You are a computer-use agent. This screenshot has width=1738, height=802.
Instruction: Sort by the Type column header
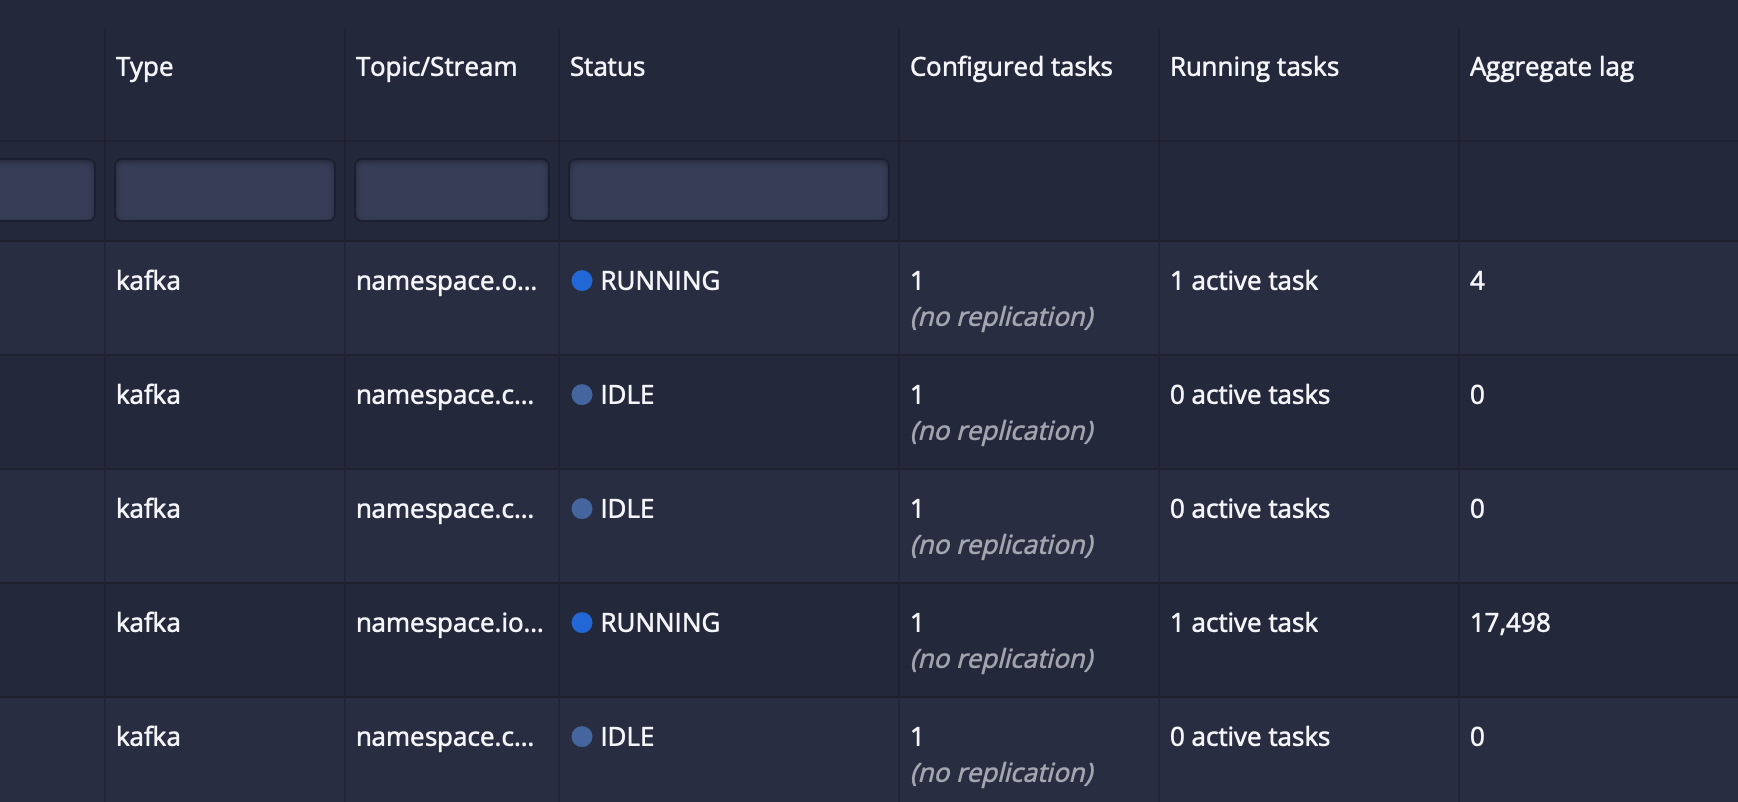click(x=145, y=67)
